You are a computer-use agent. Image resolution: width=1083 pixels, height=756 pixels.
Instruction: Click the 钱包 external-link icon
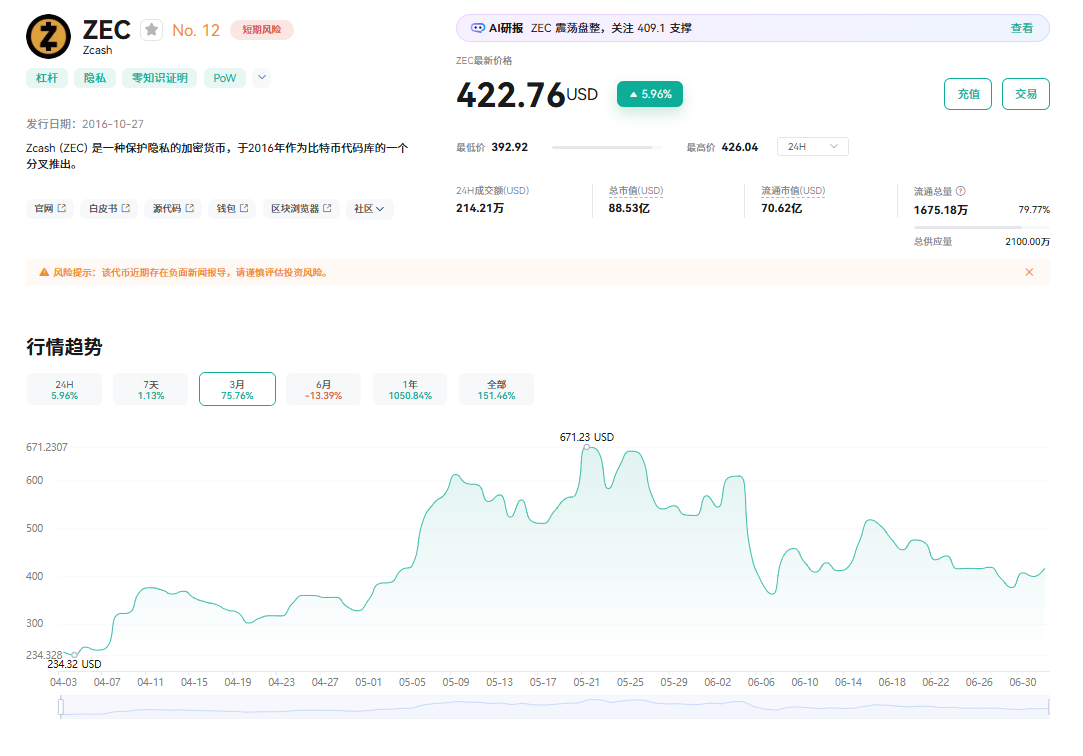point(244,208)
